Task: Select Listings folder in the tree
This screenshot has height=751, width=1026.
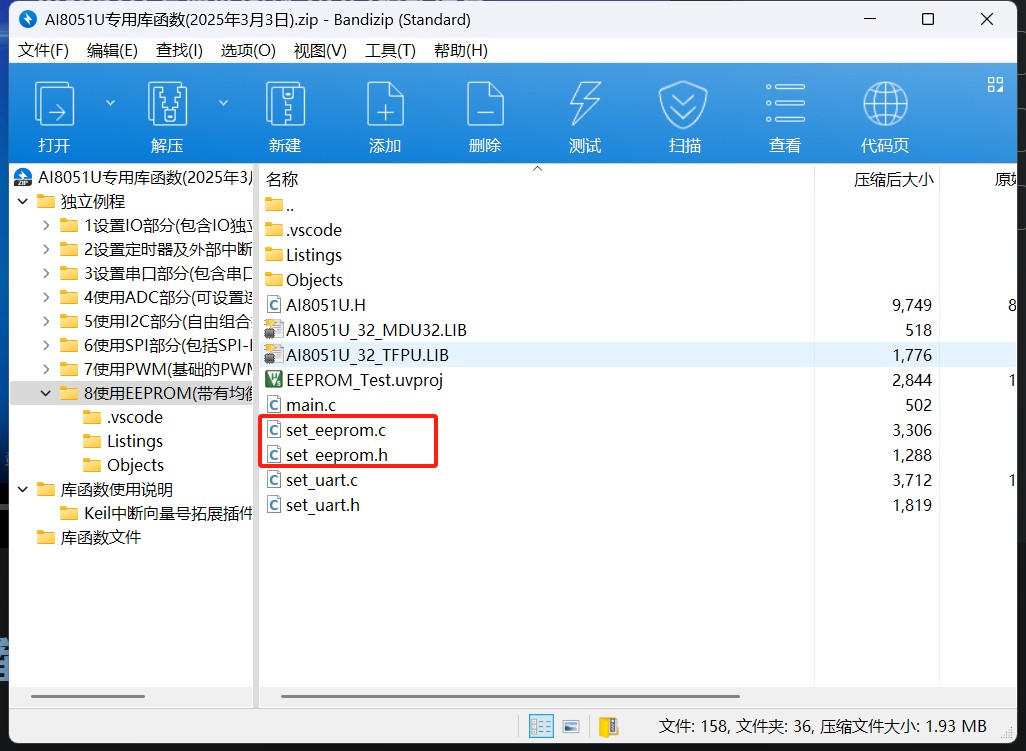Action: [x=123, y=442]
